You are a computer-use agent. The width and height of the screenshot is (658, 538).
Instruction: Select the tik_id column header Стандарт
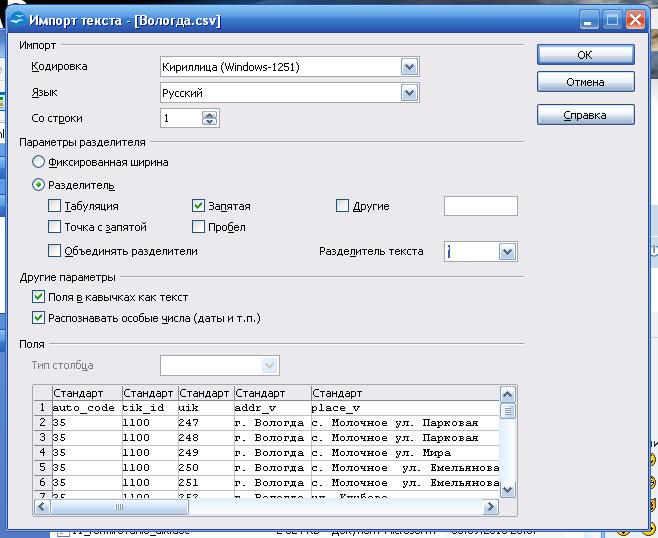[150, 393]
